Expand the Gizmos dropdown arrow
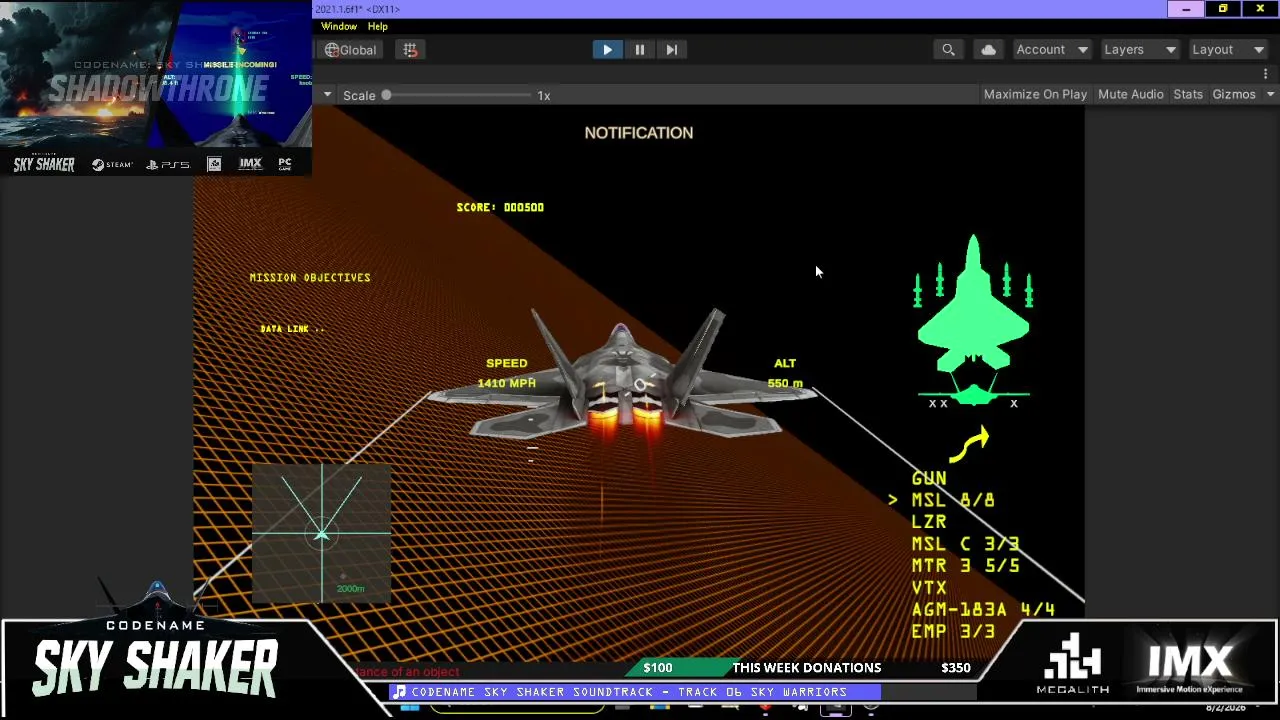This screenshot has width=1280, height=720. click(1270, 94)
